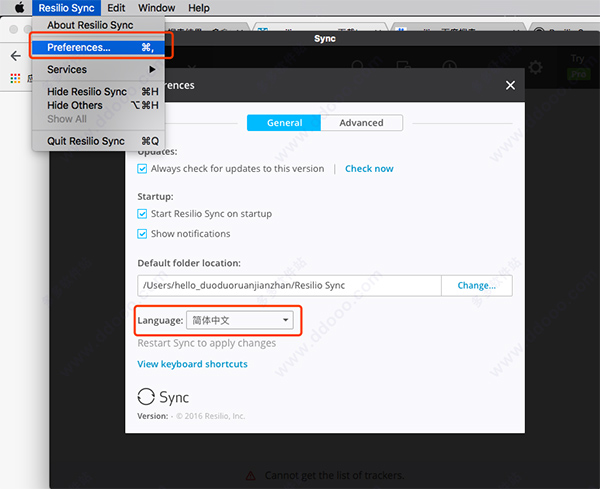Open the Language dropdown
600x489 pixels.
(240, 320)
